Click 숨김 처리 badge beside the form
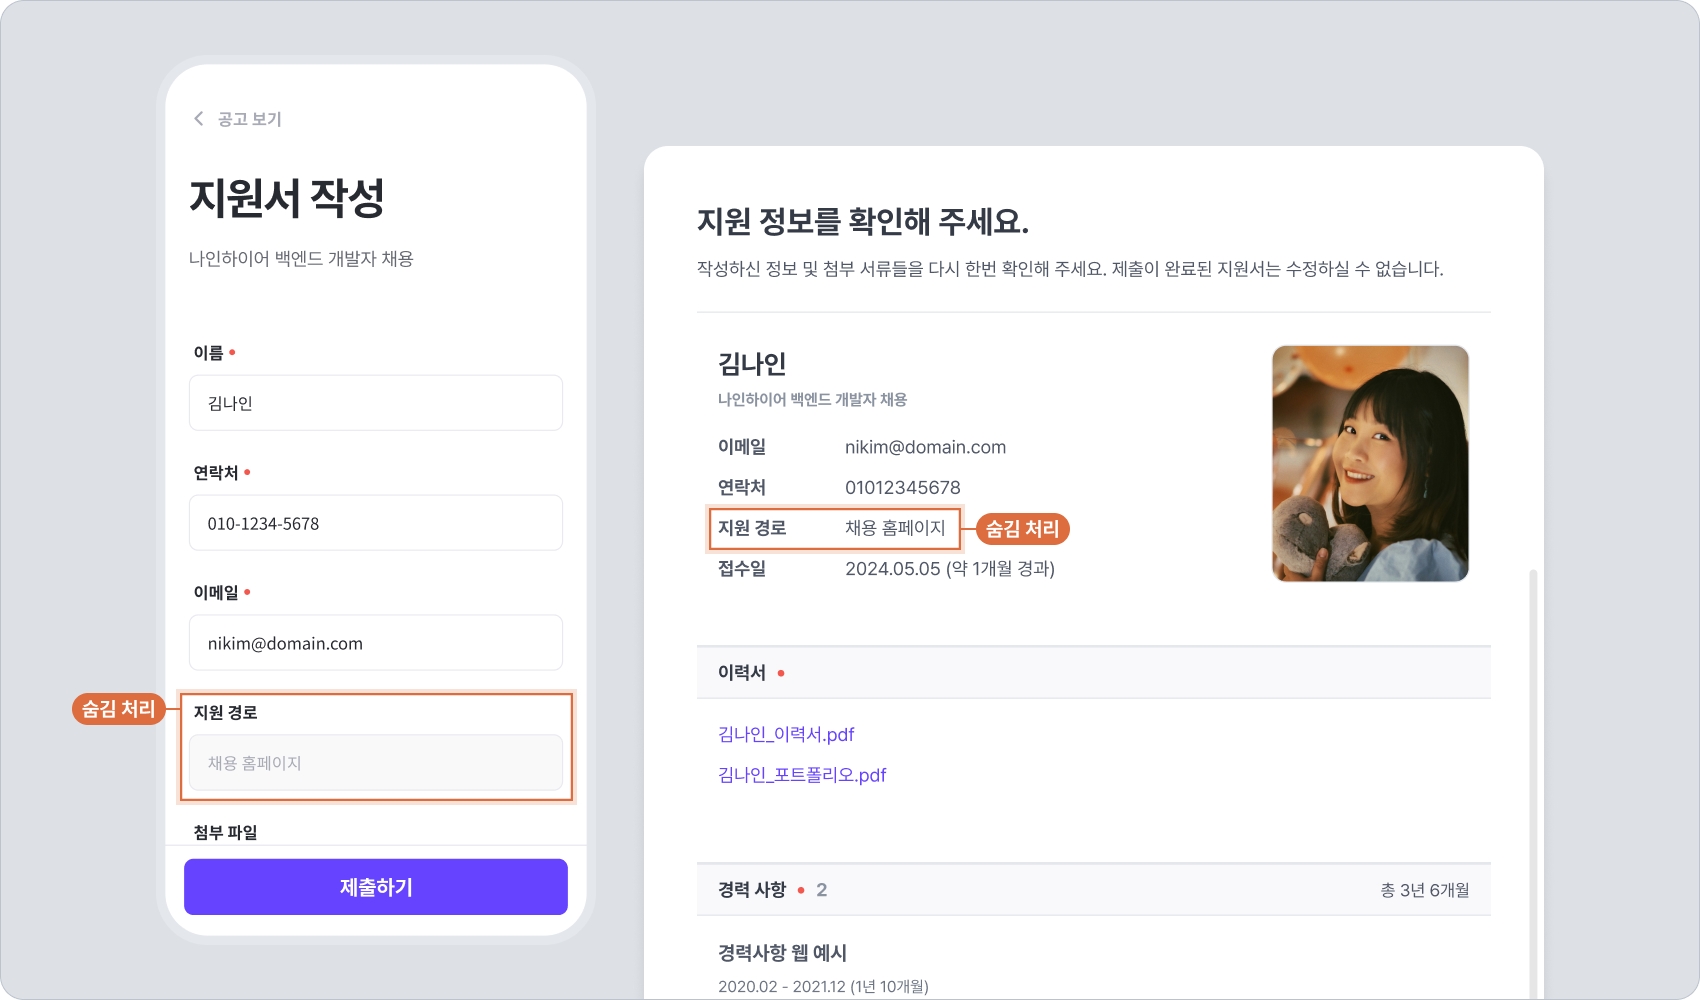This screenshot has height=1000, width=1700. [118, 709]
